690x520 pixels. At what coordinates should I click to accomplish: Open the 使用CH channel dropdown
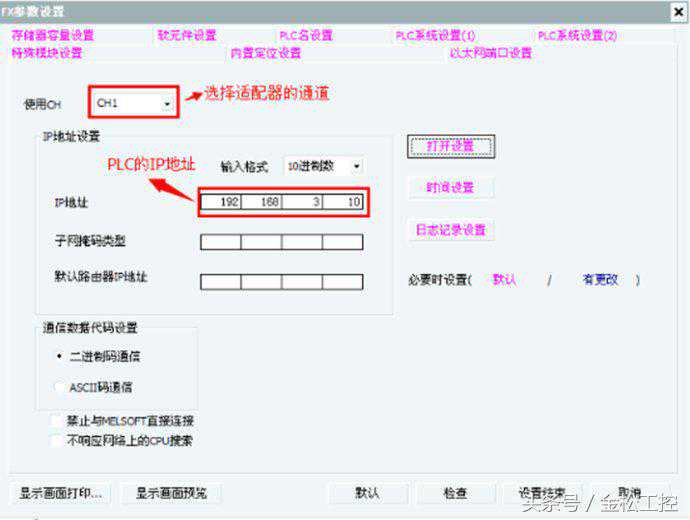click(x=134, y=103)
